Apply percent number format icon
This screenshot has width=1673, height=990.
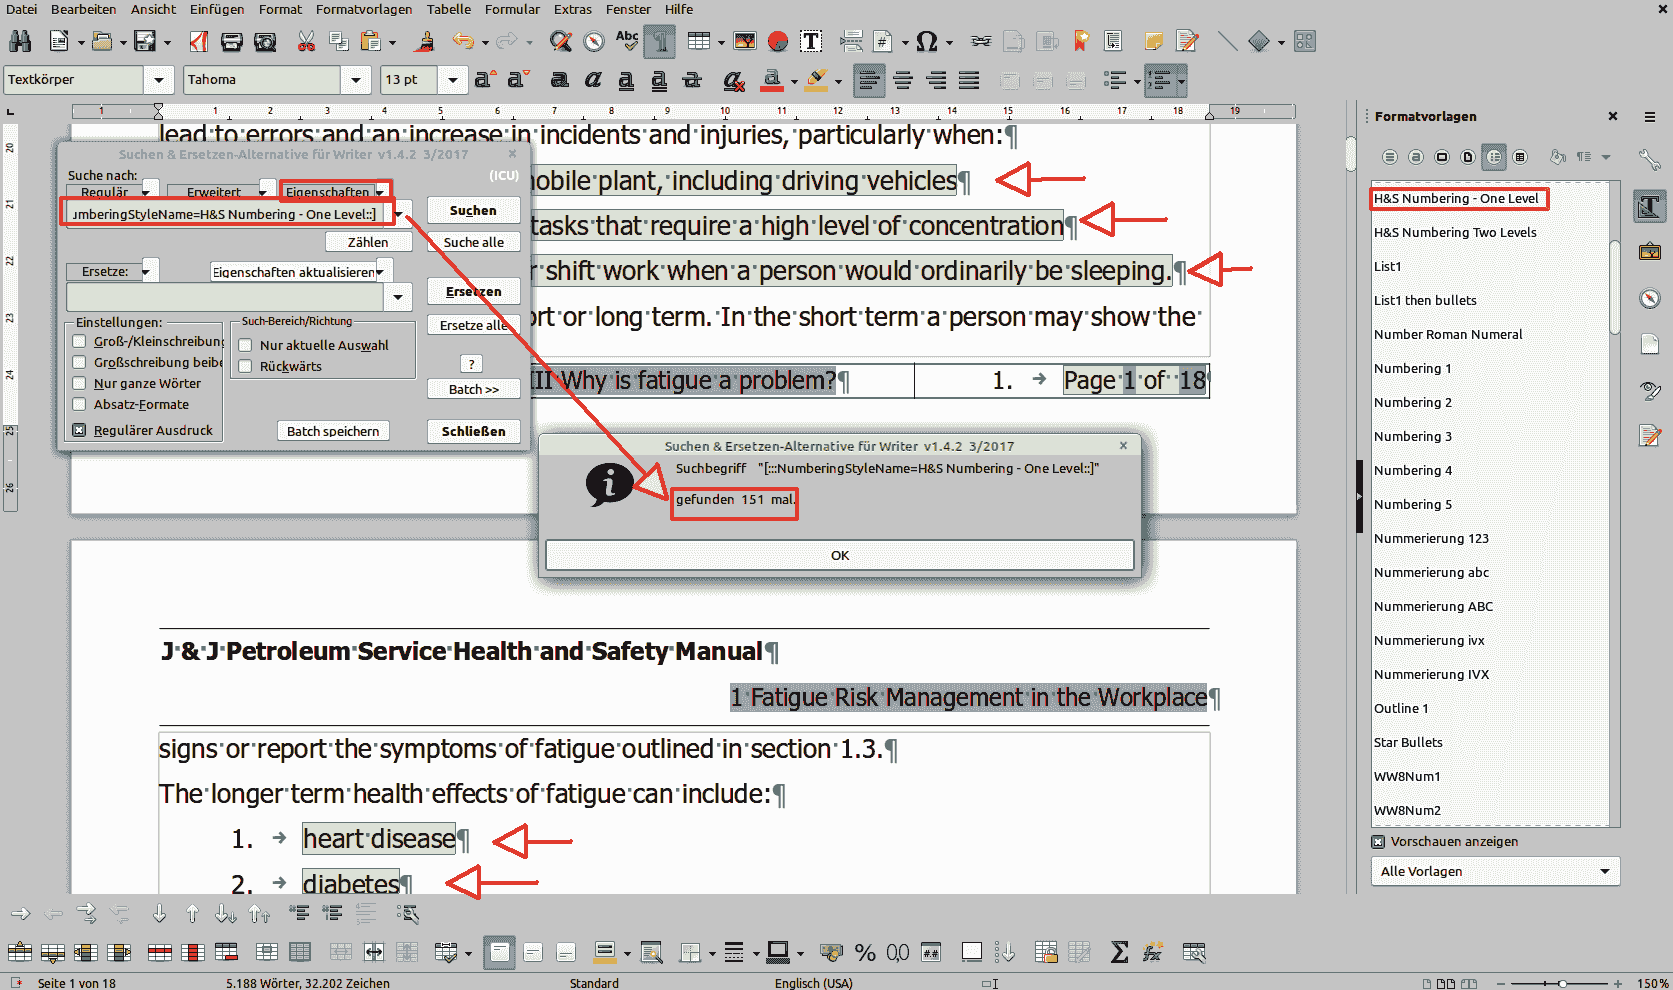(x=865, y=952)
